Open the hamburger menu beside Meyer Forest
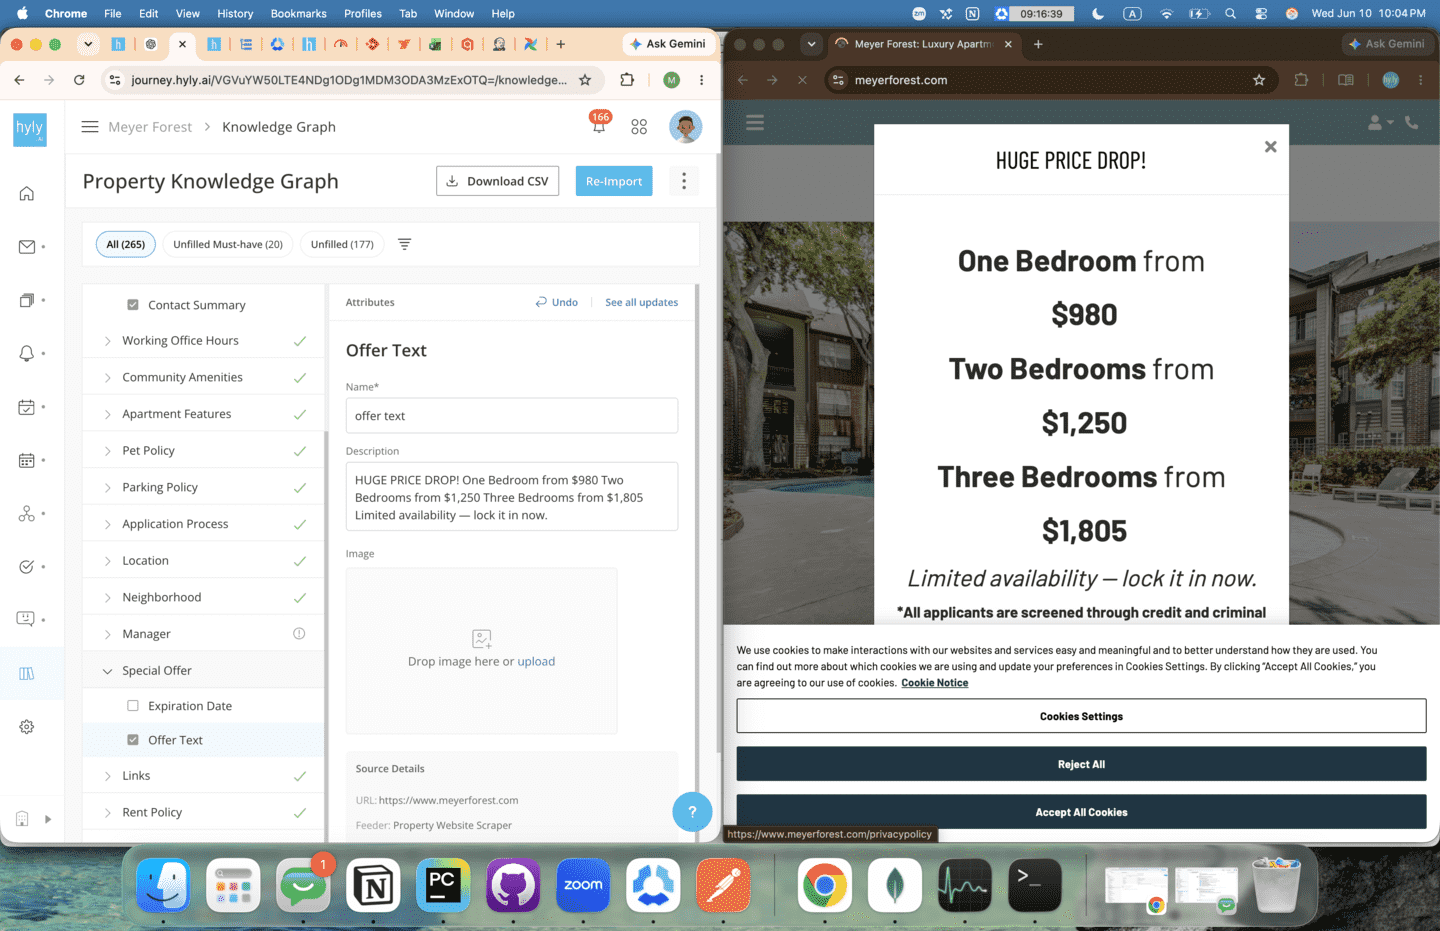1440x931 pixels. click(90, 127)
